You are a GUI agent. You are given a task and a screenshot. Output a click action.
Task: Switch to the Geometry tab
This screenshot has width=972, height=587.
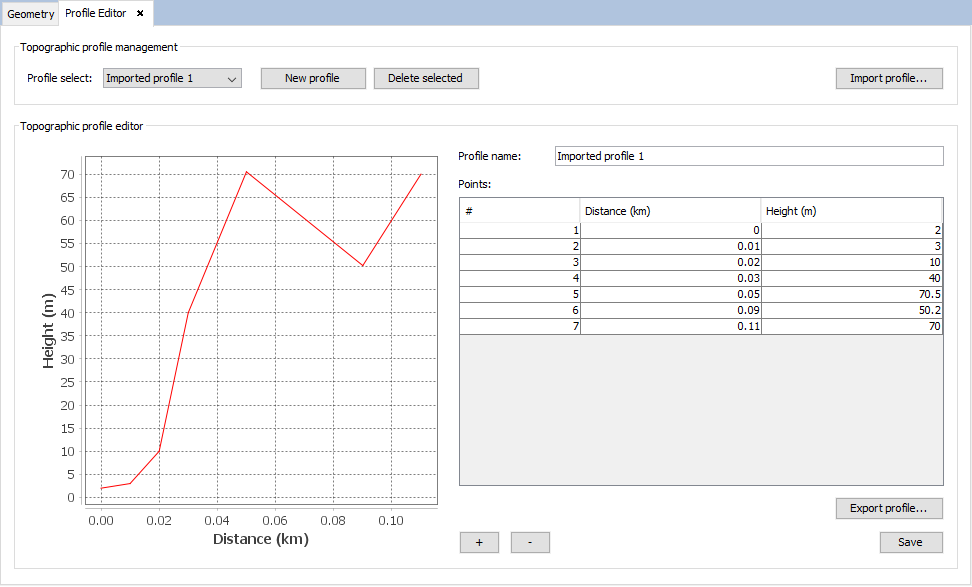pos(30,14)
